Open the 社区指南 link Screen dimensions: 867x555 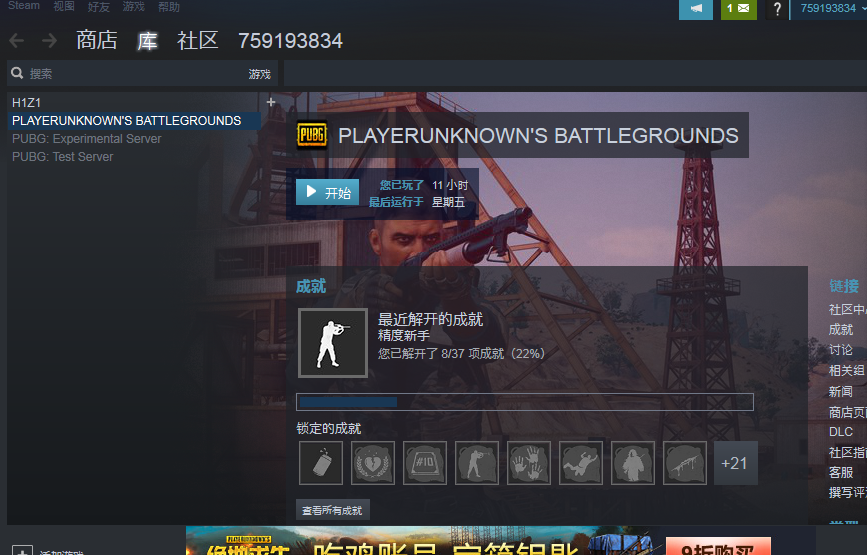848,453
